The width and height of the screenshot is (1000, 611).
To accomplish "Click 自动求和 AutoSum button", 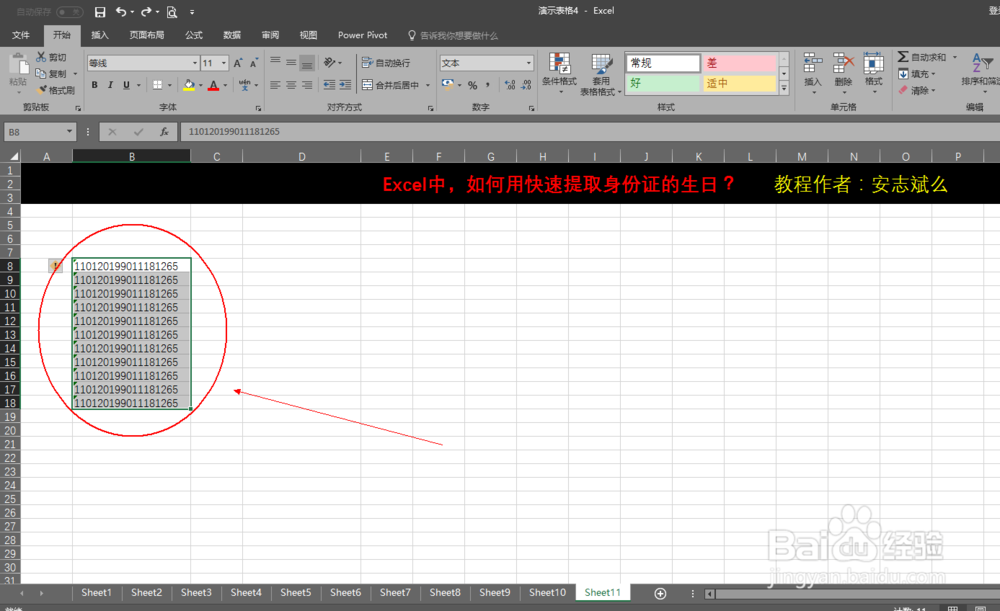I will click(922, 57).
